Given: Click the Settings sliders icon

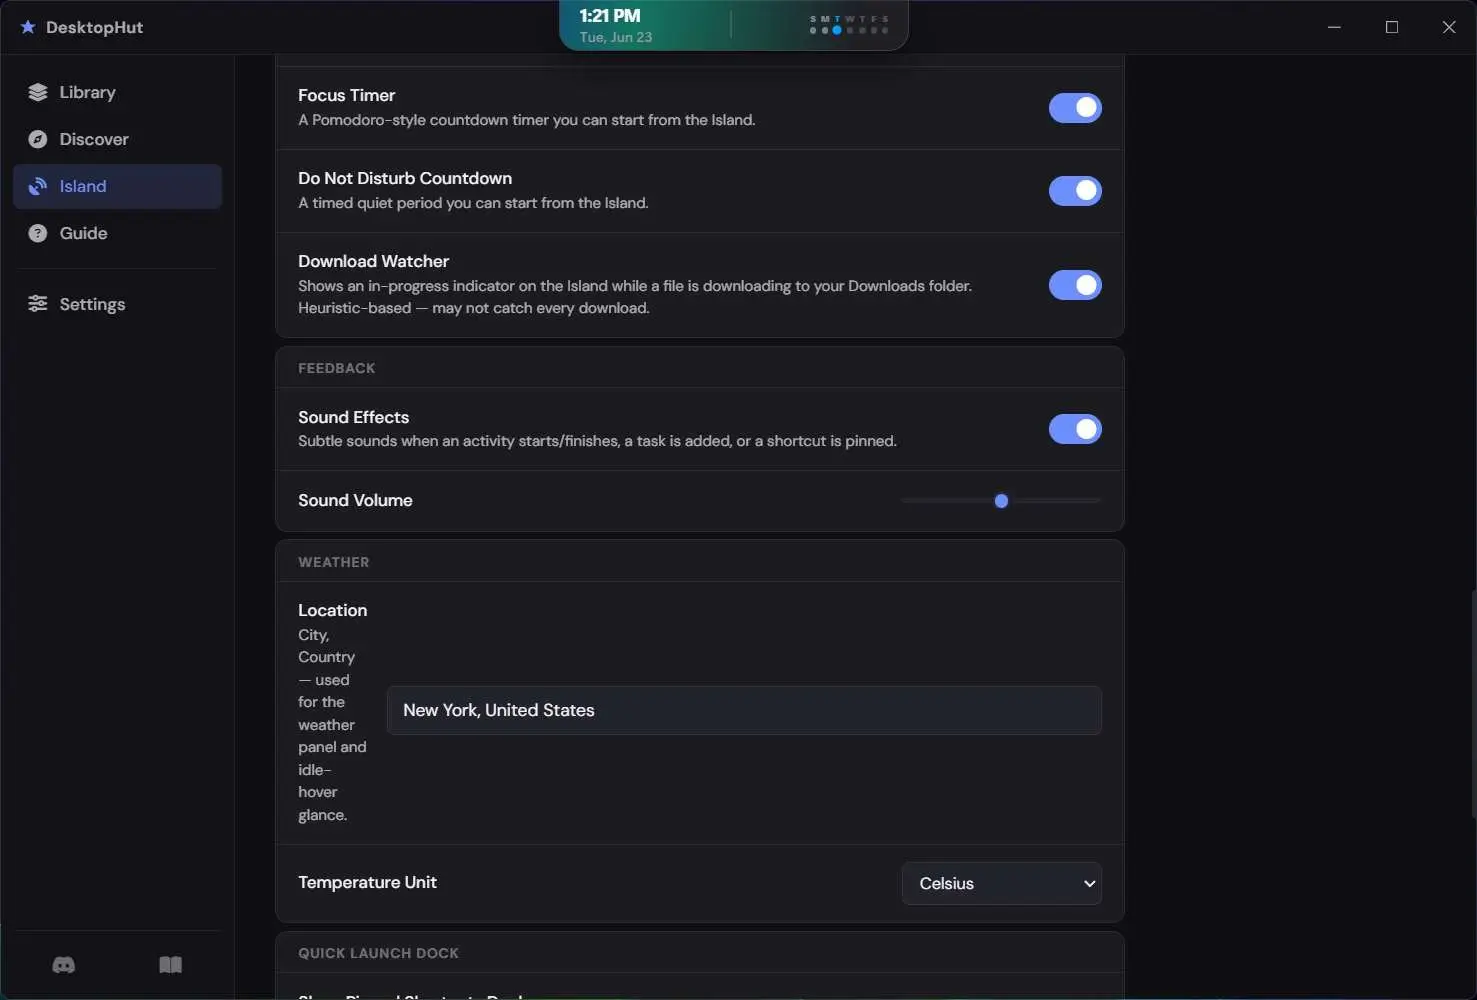Looking at the screenshot, I should [x=38, y=304].
